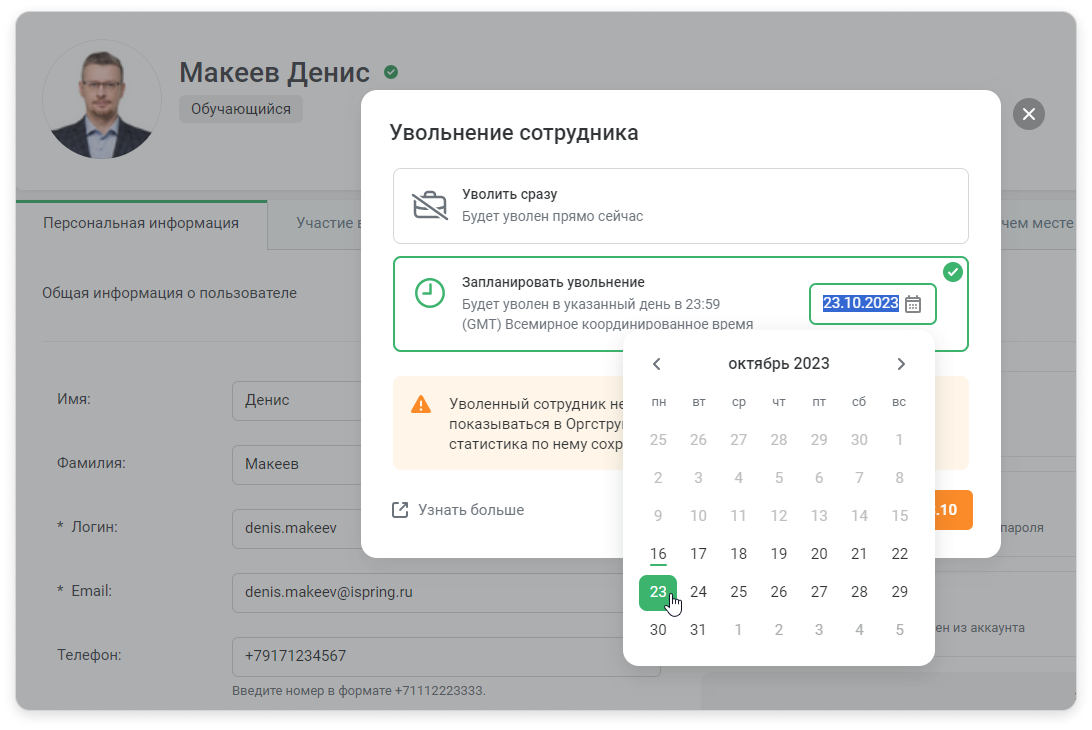Screen dimensions: 1092x730
Task: Go to the previous month in the calendar
Action: click(656, 364)
